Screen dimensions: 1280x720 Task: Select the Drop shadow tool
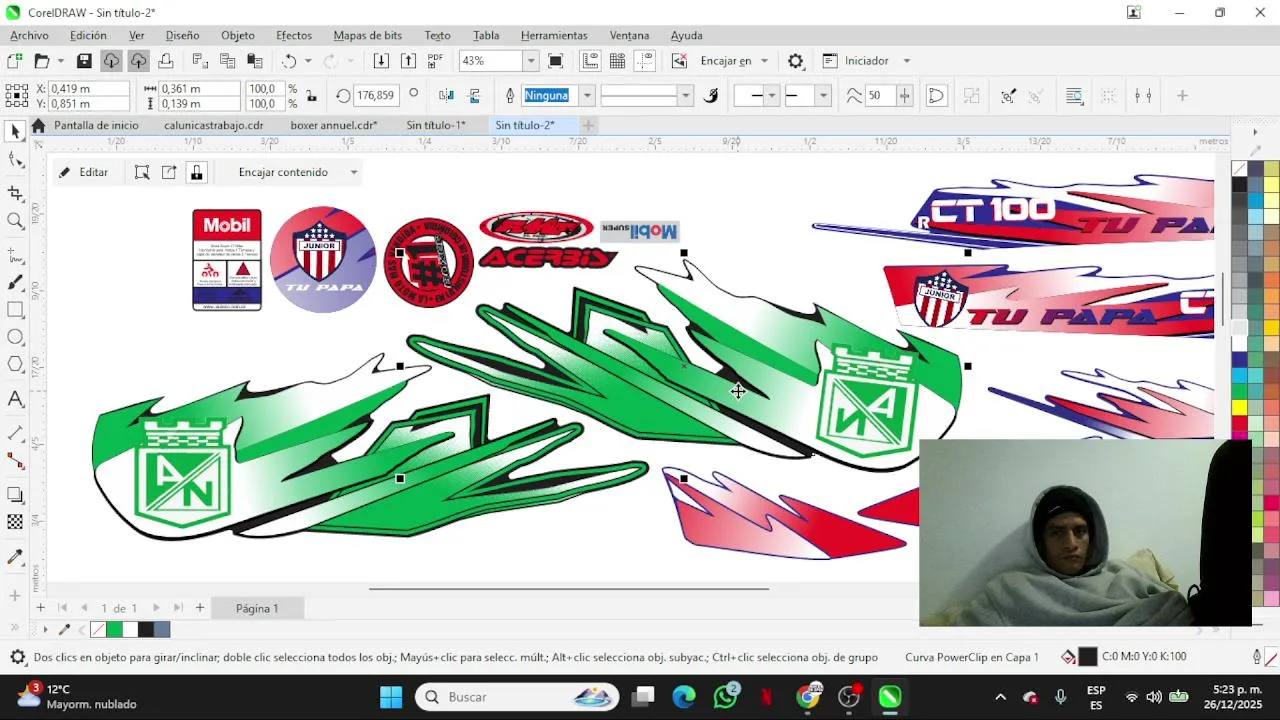click(x=15, y=495)
